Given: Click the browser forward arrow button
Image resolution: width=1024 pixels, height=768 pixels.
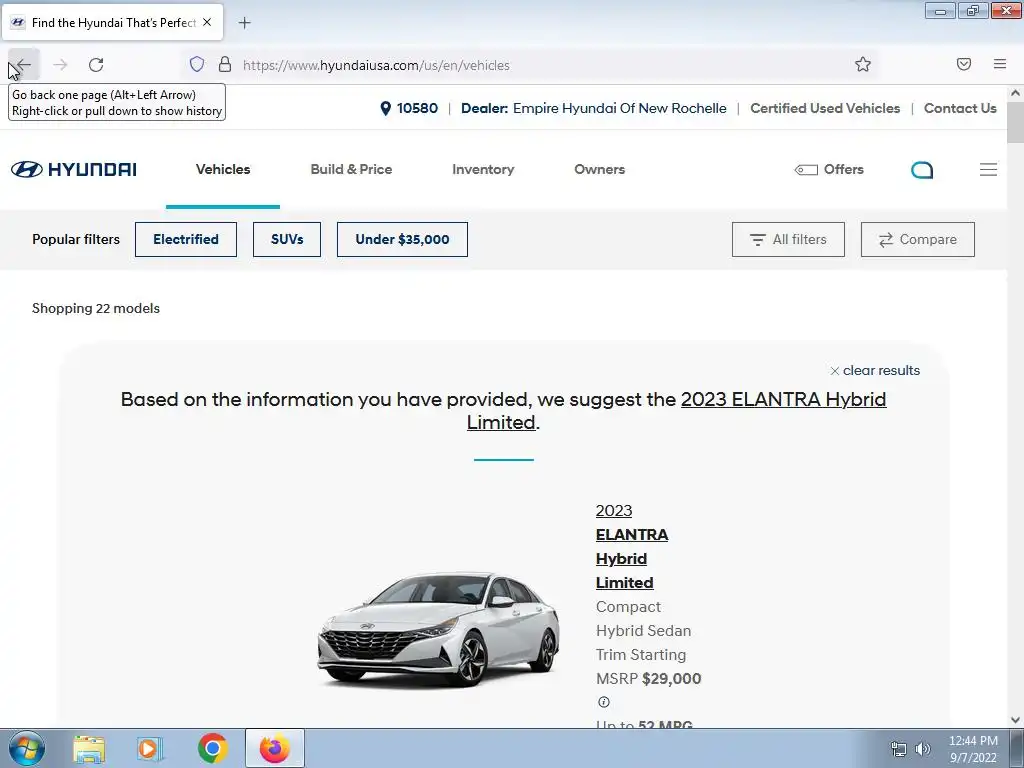Looking at the screenshot, I should point(60,65).
